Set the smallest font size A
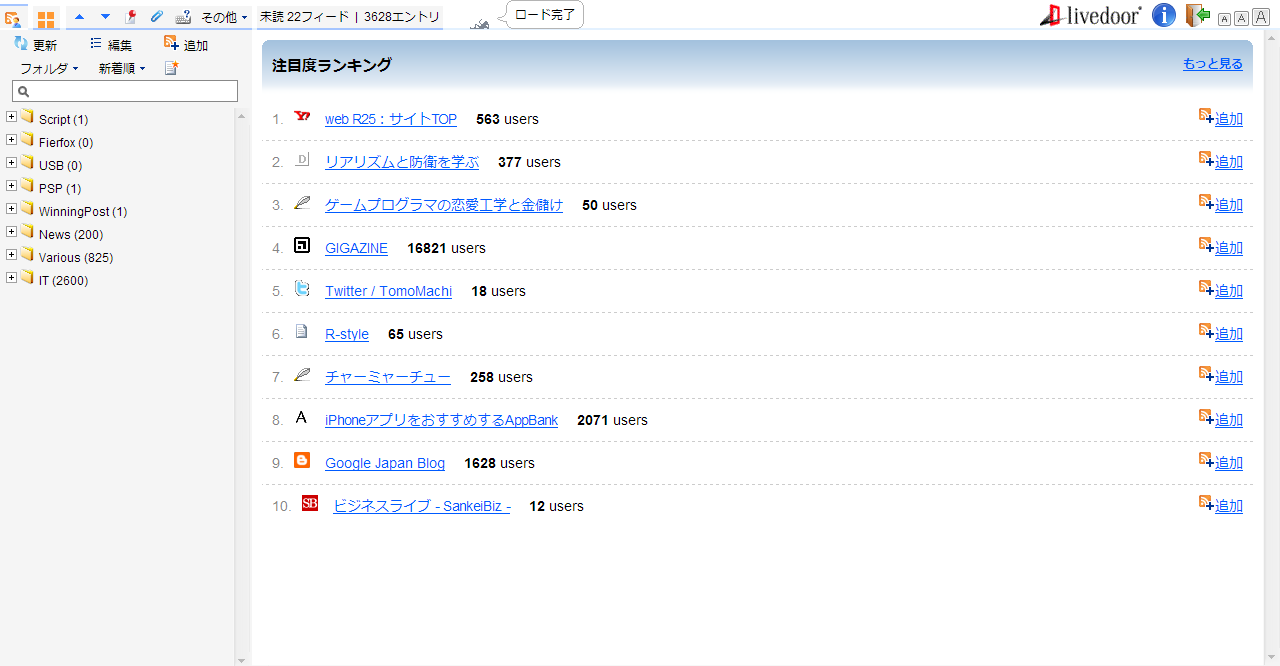Viewport: 1280px width, 666px height. (1224, 19)
